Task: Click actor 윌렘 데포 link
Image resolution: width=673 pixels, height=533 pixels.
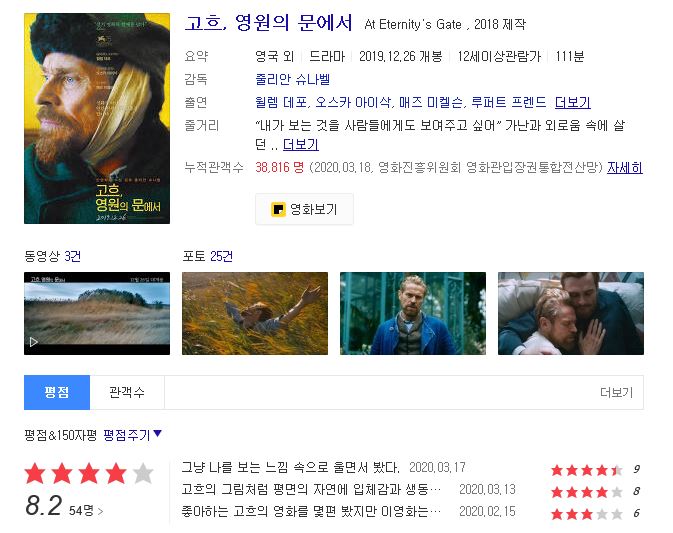Action: pyautogui.click(x=281, y=103)
